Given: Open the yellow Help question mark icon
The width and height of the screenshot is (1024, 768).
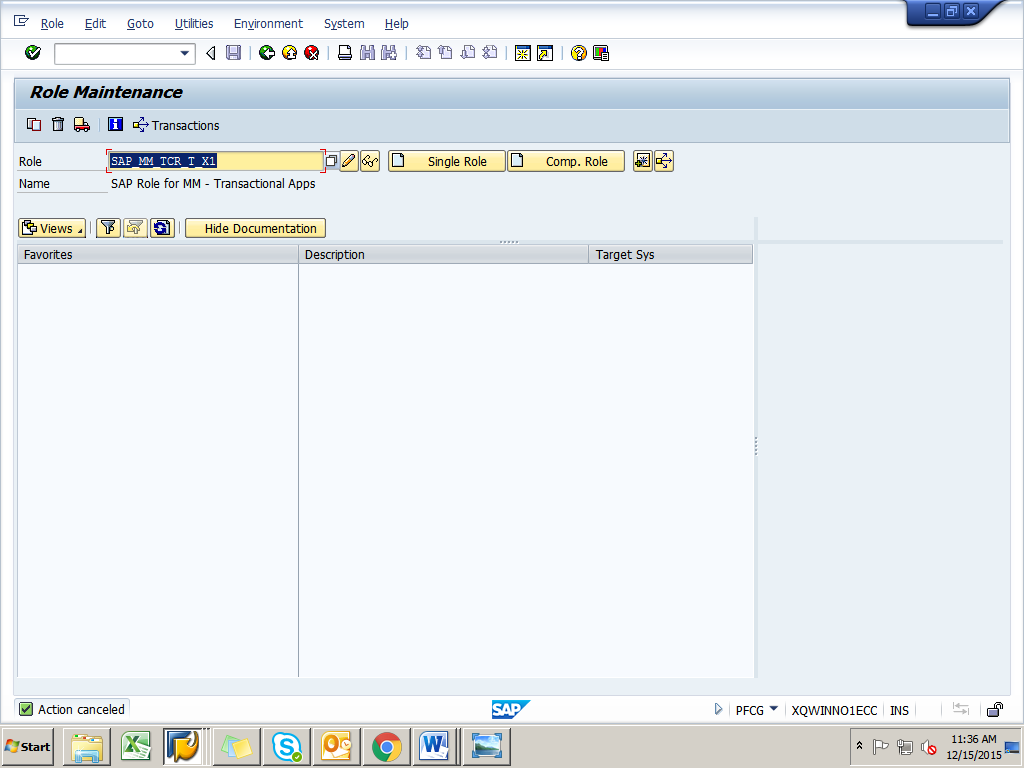Looking at the screenshot, I should (578, 53).
